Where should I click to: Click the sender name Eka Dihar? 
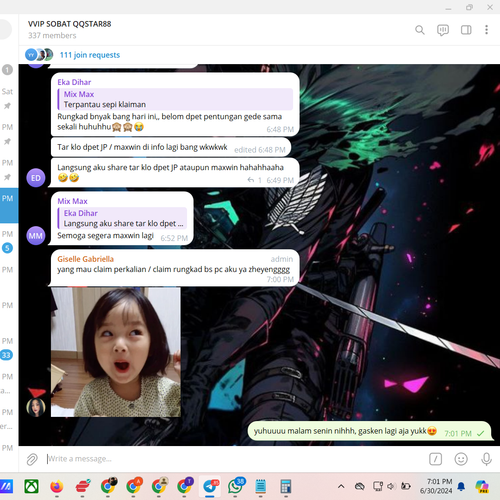click(x=74, y=82)
